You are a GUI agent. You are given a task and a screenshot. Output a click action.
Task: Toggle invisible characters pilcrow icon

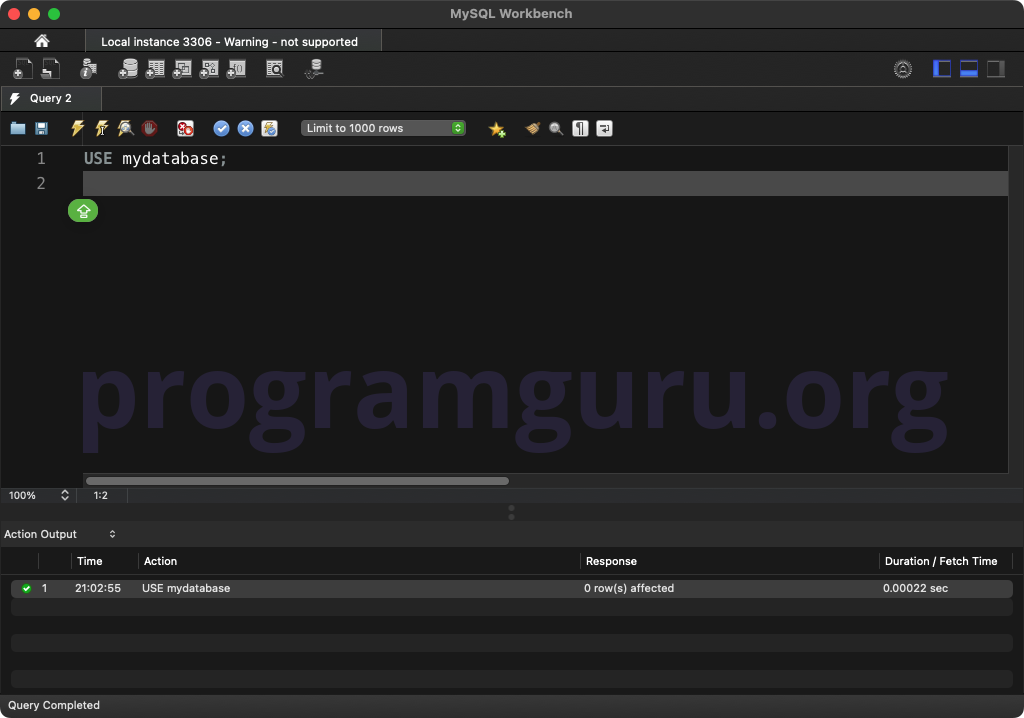[580, 128]
